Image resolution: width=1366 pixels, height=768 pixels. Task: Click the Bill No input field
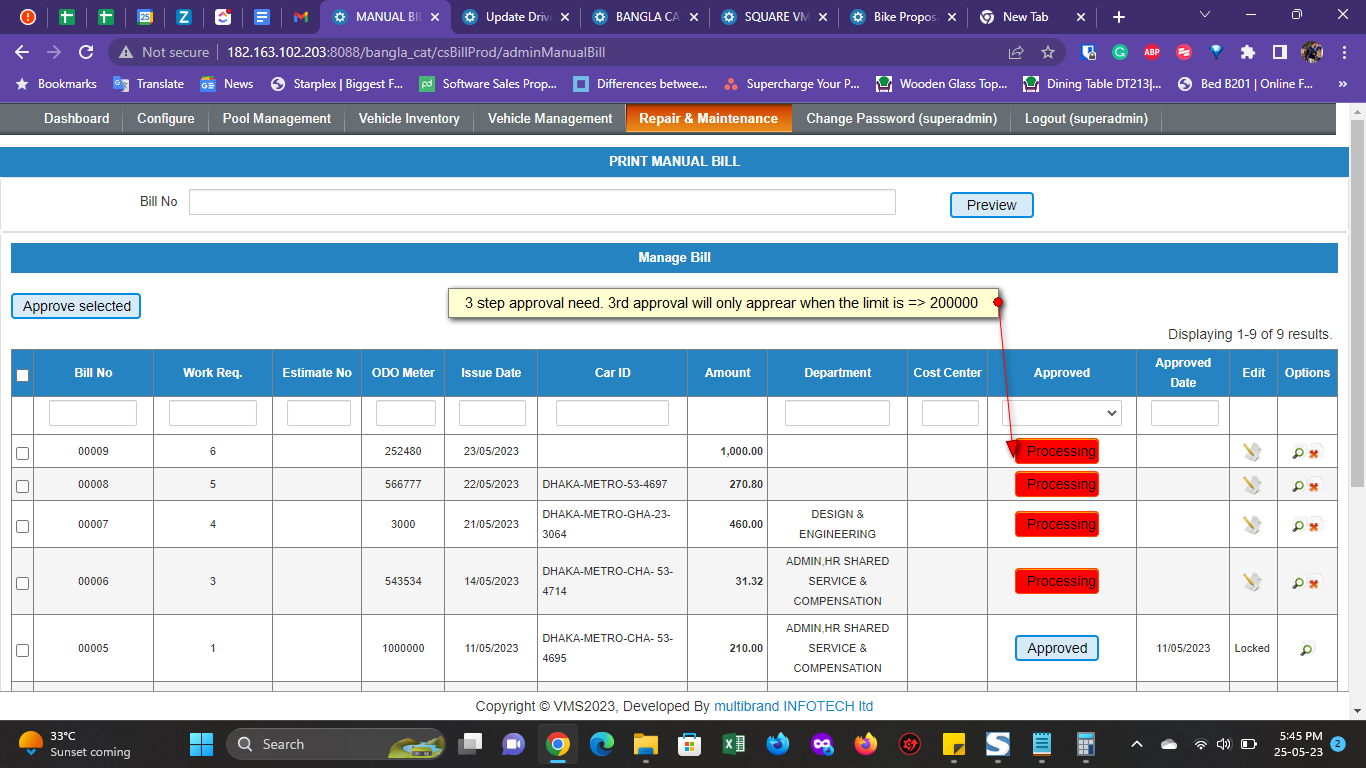pos(542,202)
